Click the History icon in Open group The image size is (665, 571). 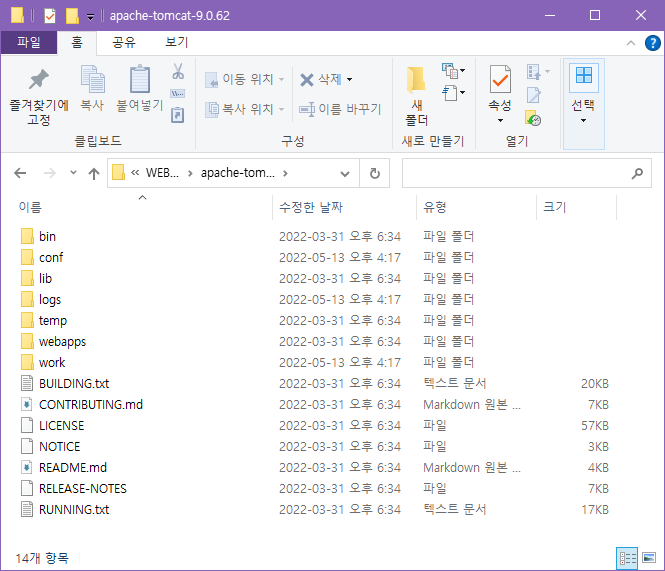(533, 118)
